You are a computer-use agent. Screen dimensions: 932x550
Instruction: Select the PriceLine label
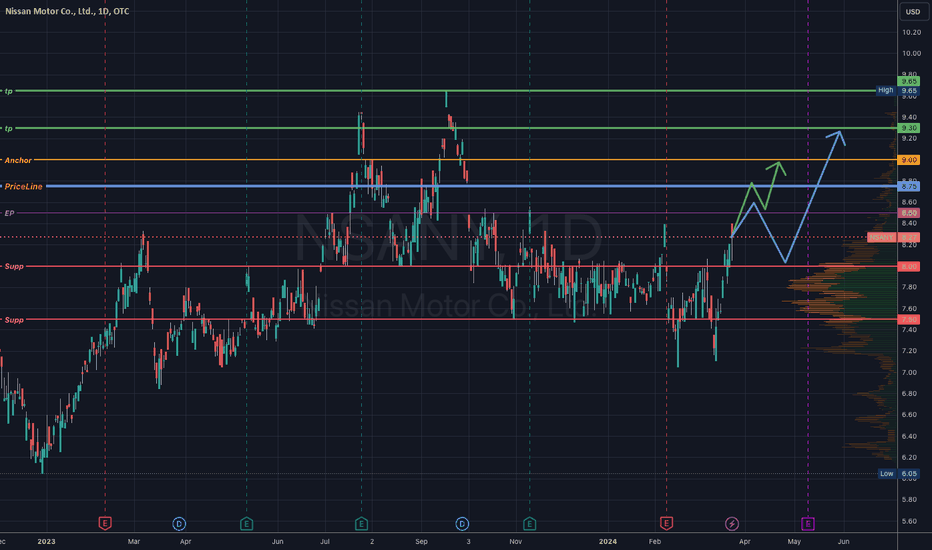(x=24, y=186)
